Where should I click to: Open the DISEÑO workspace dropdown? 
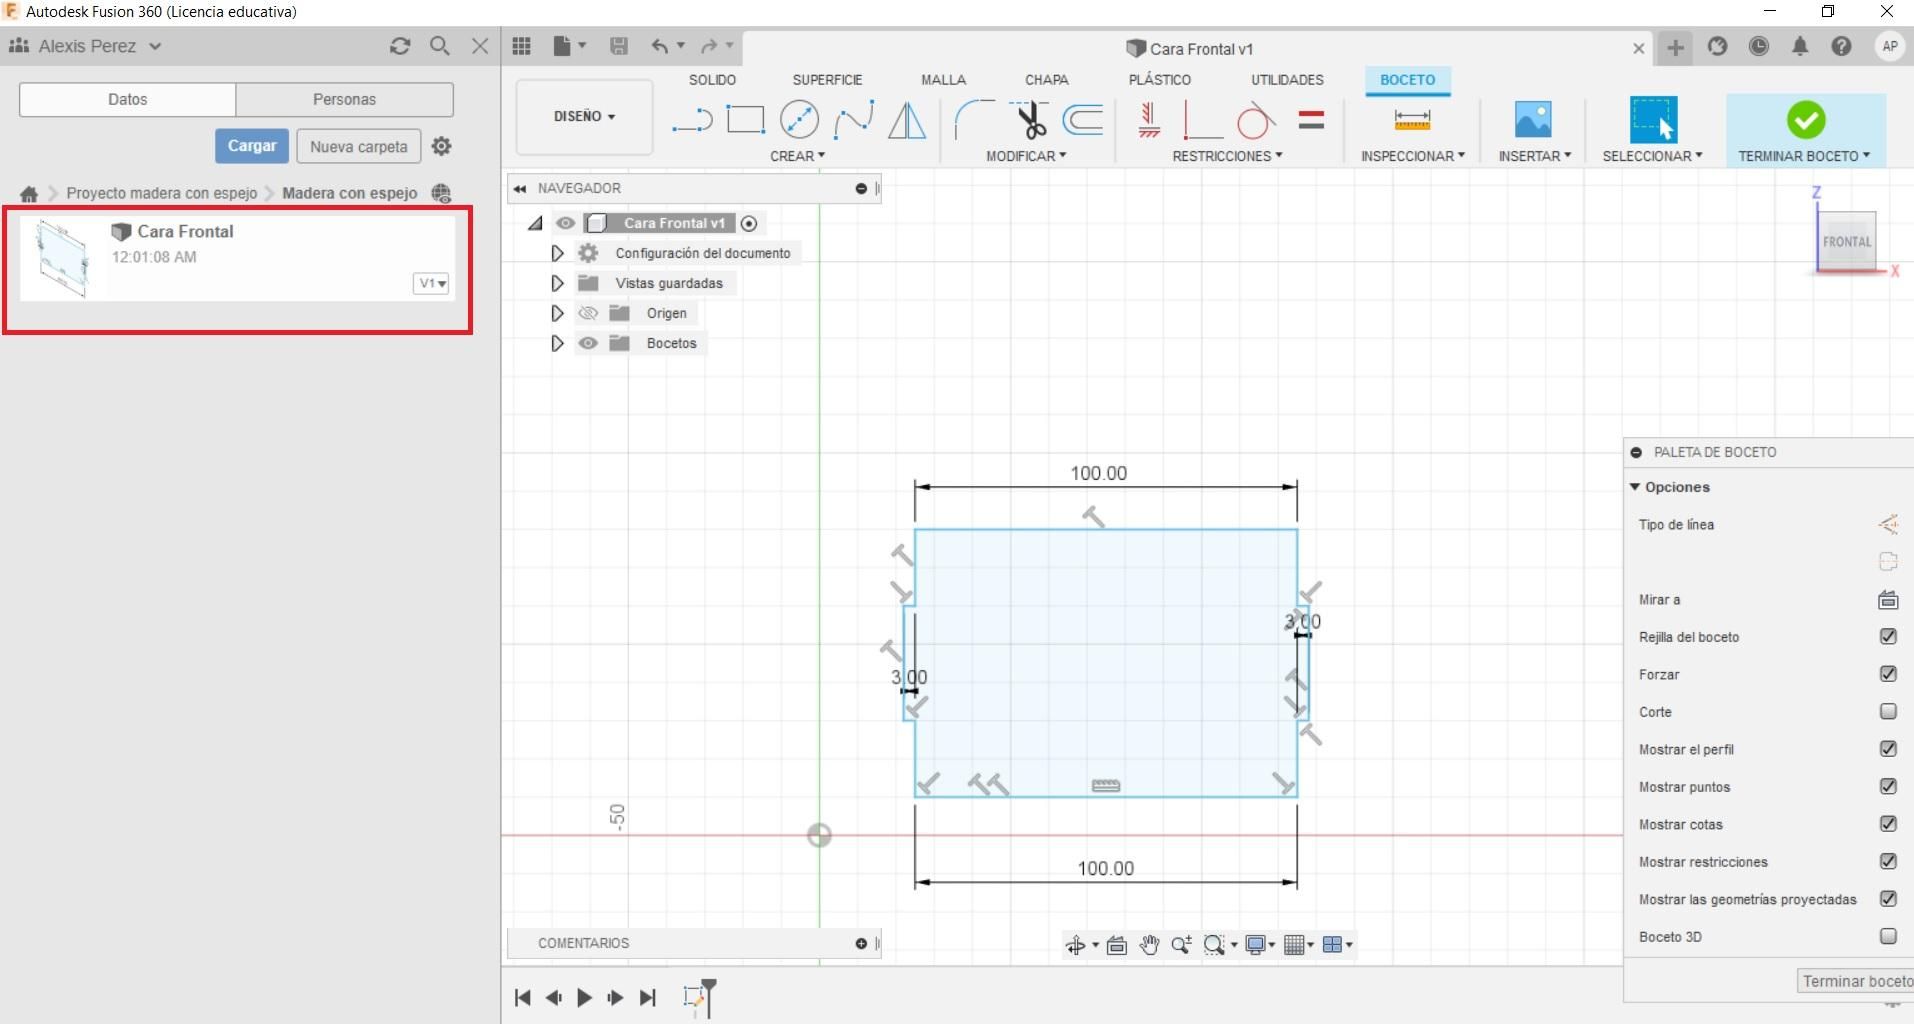584,117
